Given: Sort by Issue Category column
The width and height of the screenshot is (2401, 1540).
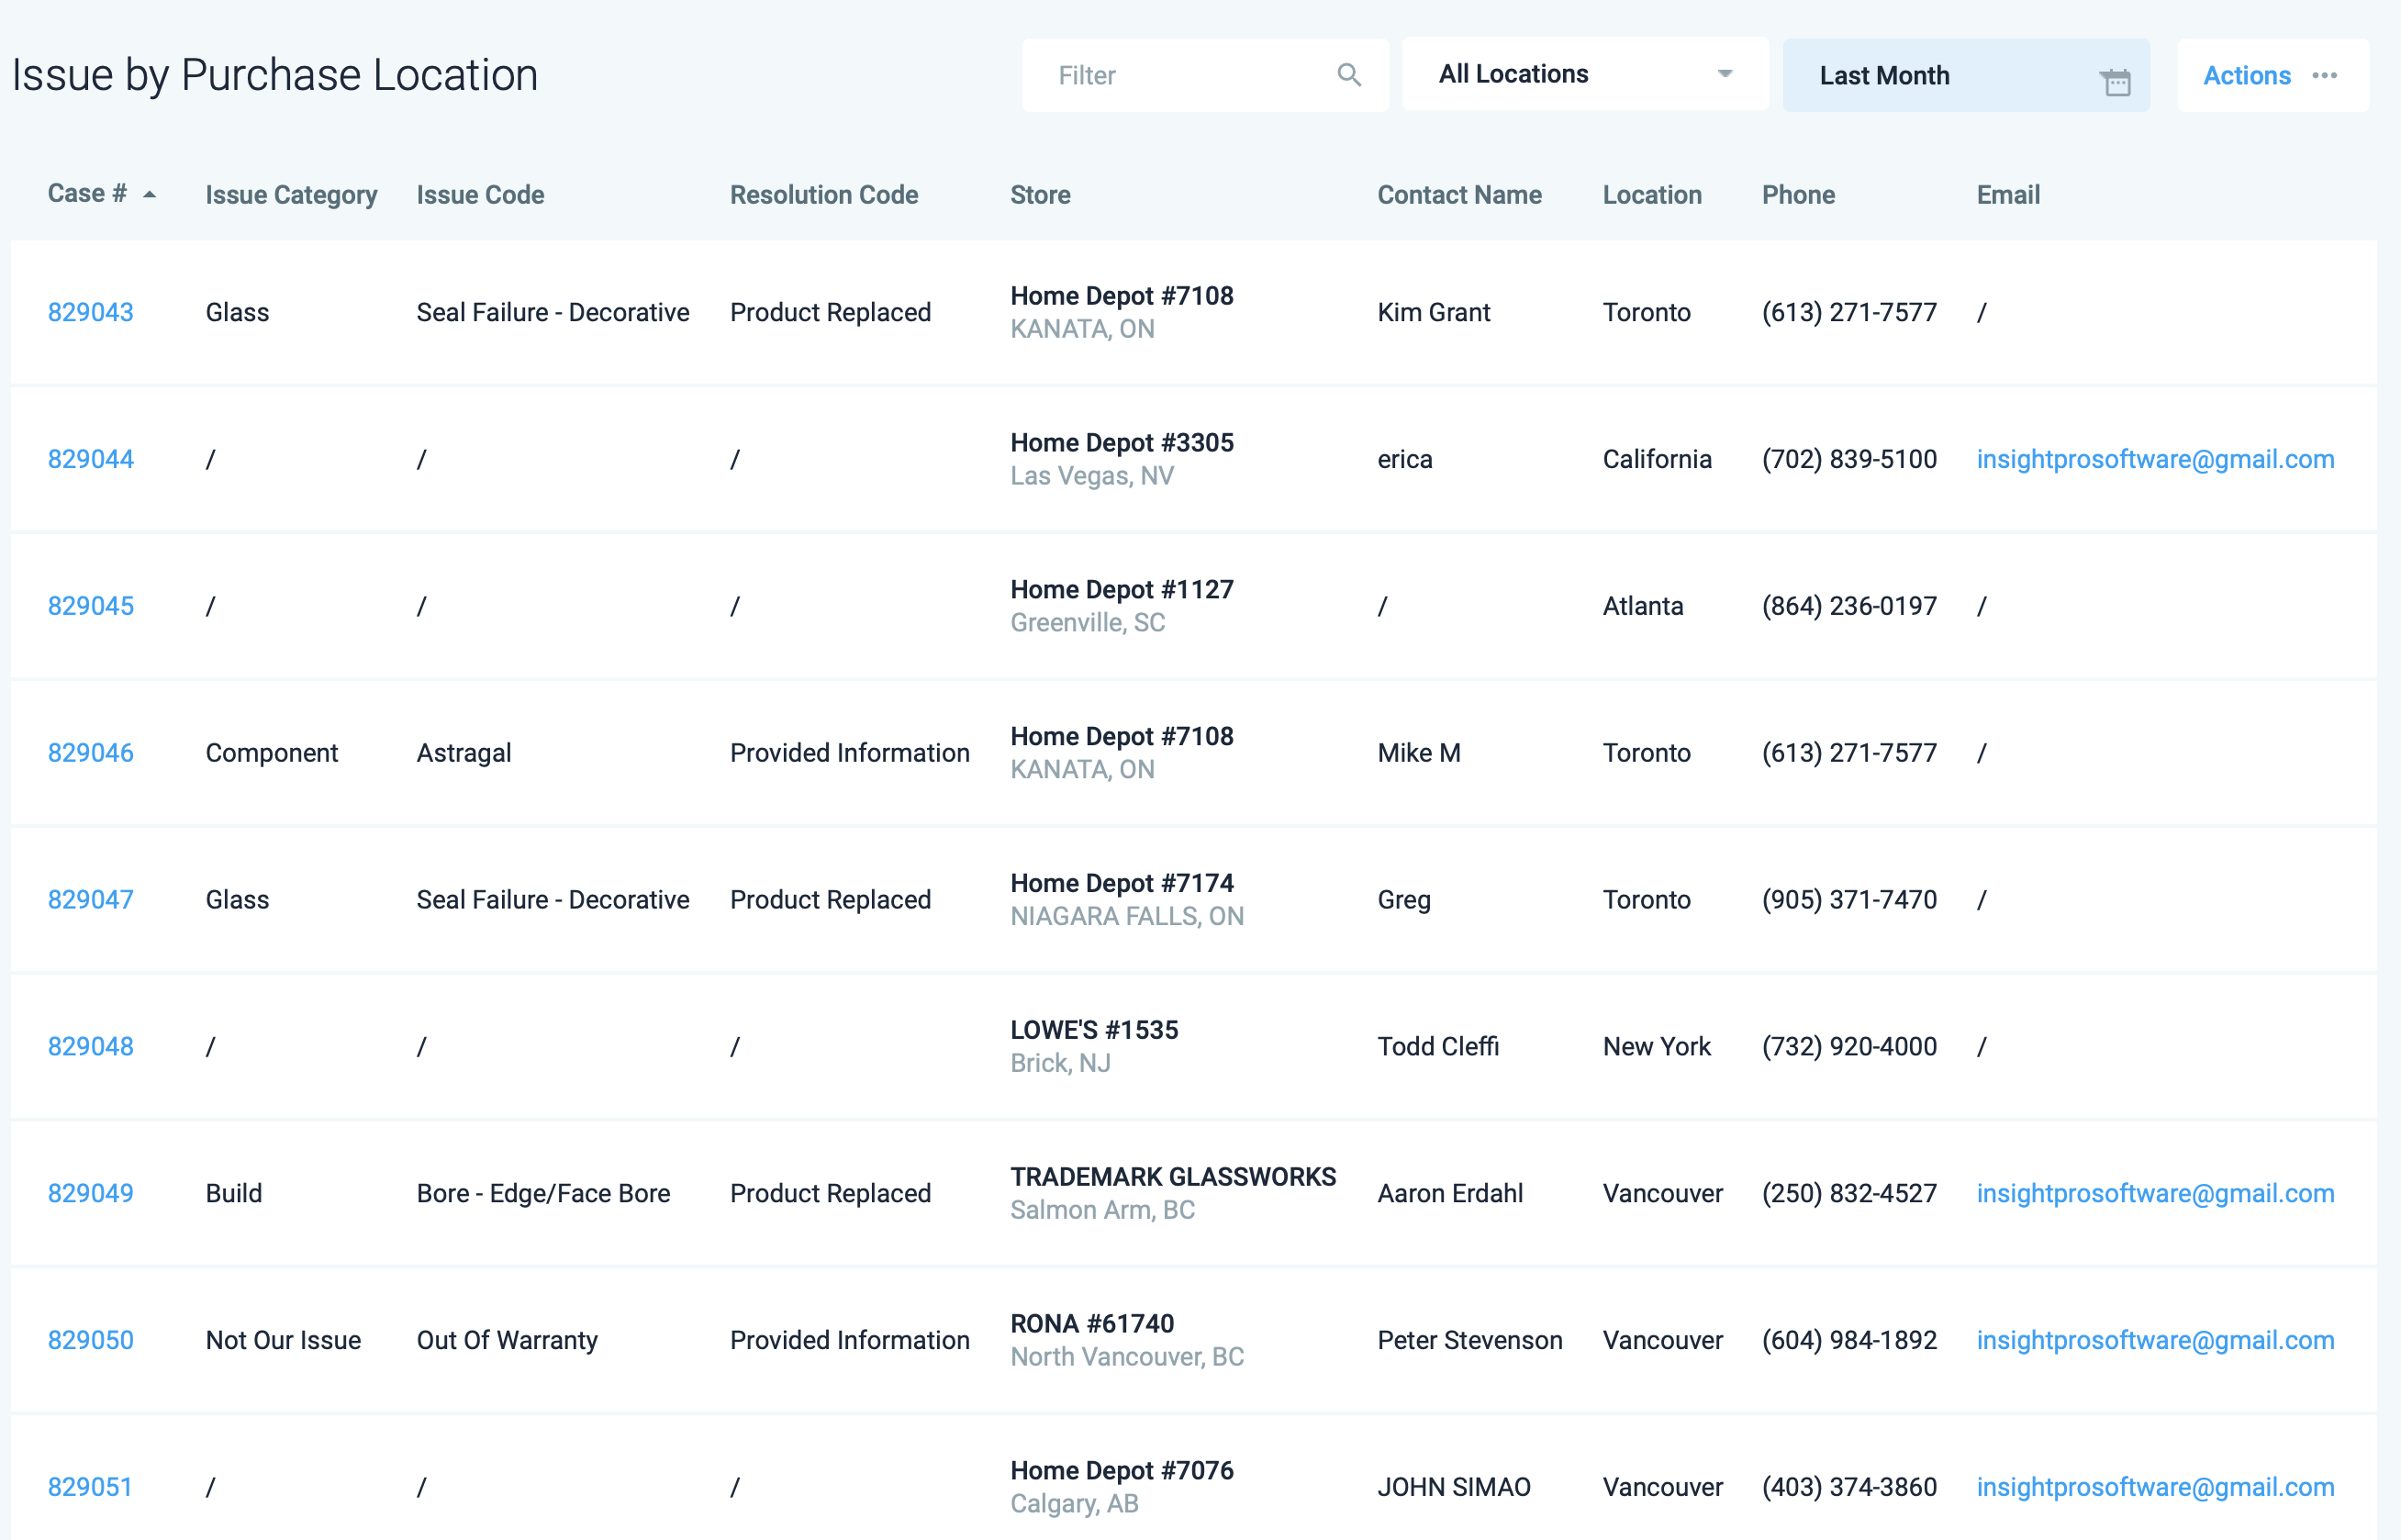Looking at the screenshot, I should click(x=291, y=195).
